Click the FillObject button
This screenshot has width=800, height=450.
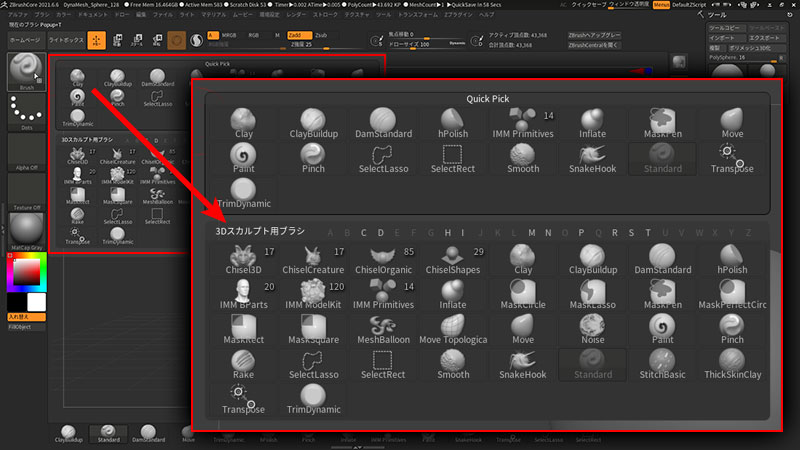click(x=27, y=327)
